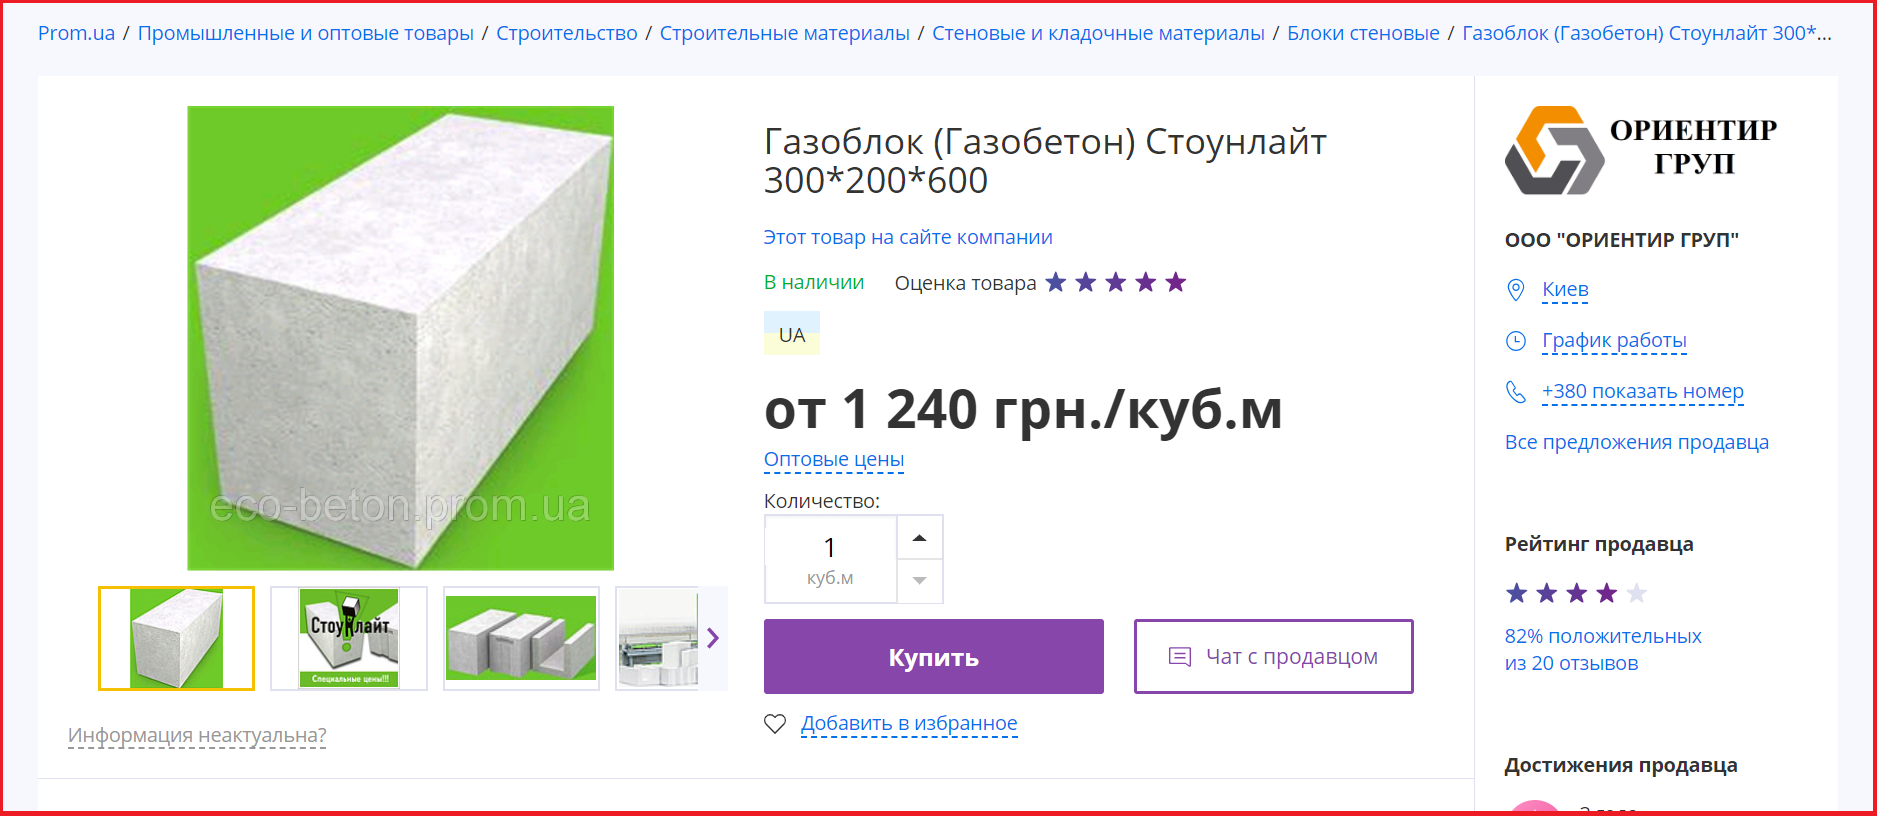Click the product rating stars
Image resolution: width=1877 pixels, height=816 pixels.
coord(1116,283)
